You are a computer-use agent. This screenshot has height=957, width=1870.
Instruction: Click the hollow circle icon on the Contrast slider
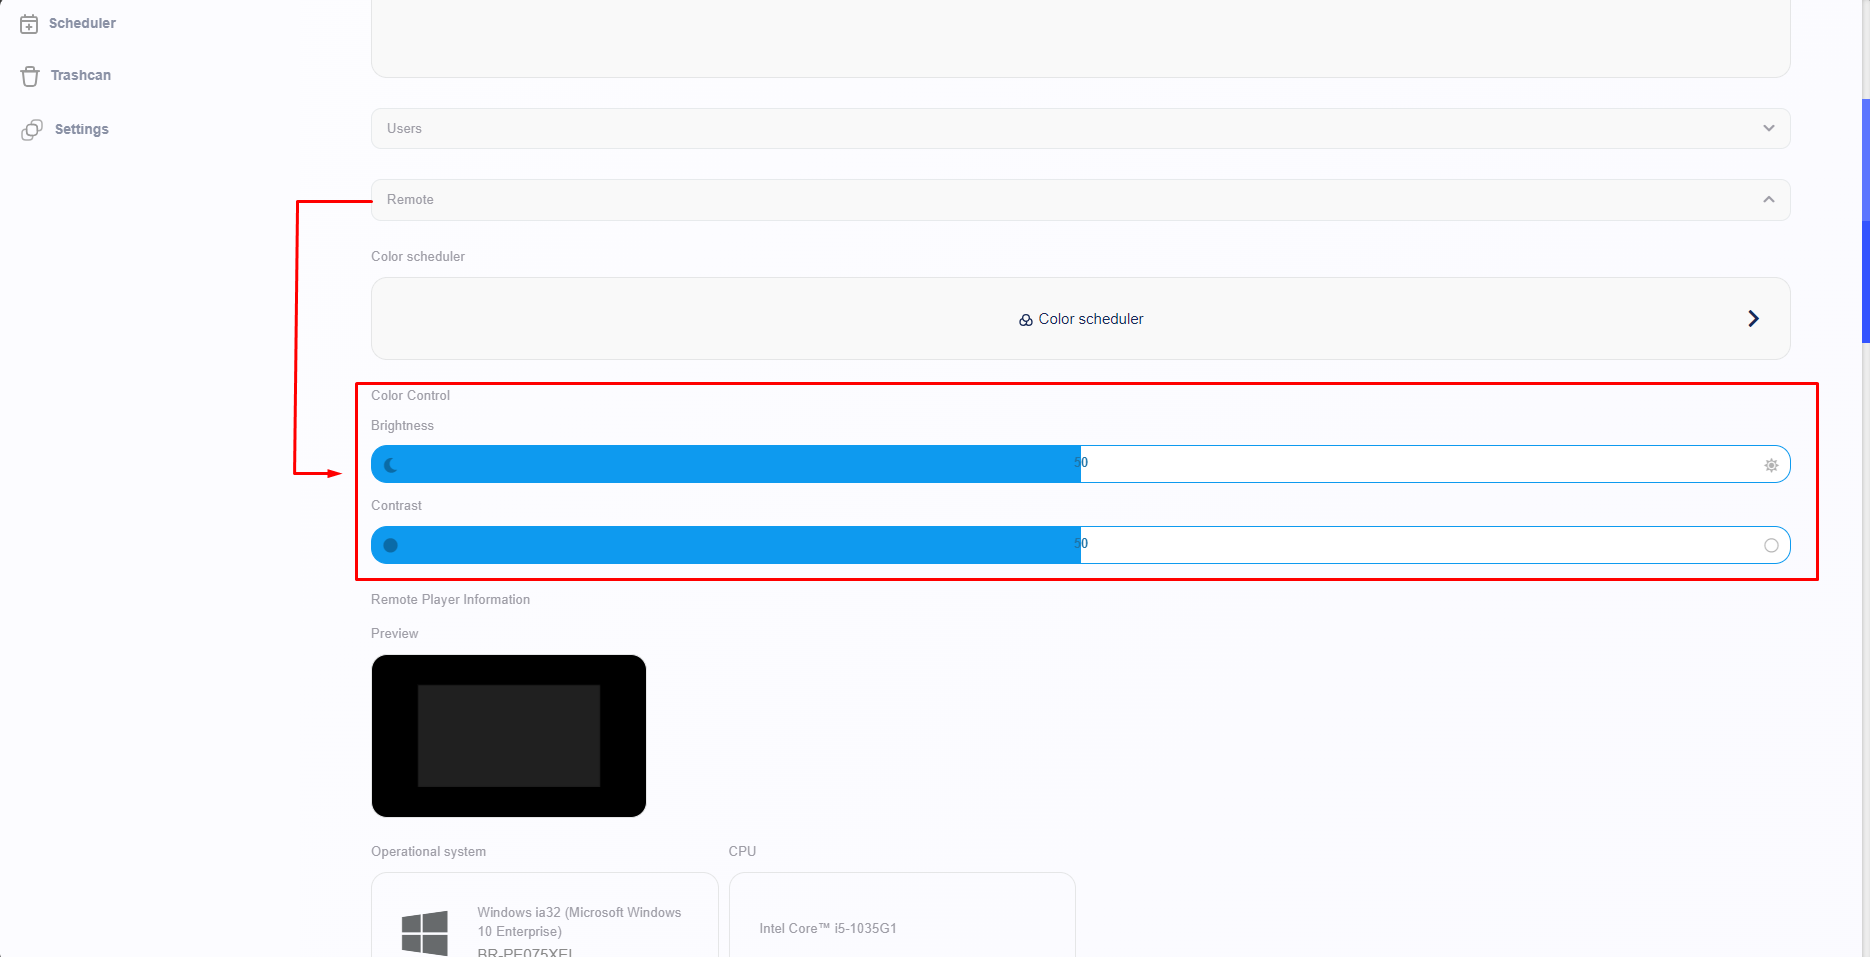[x=1771, y=546]
